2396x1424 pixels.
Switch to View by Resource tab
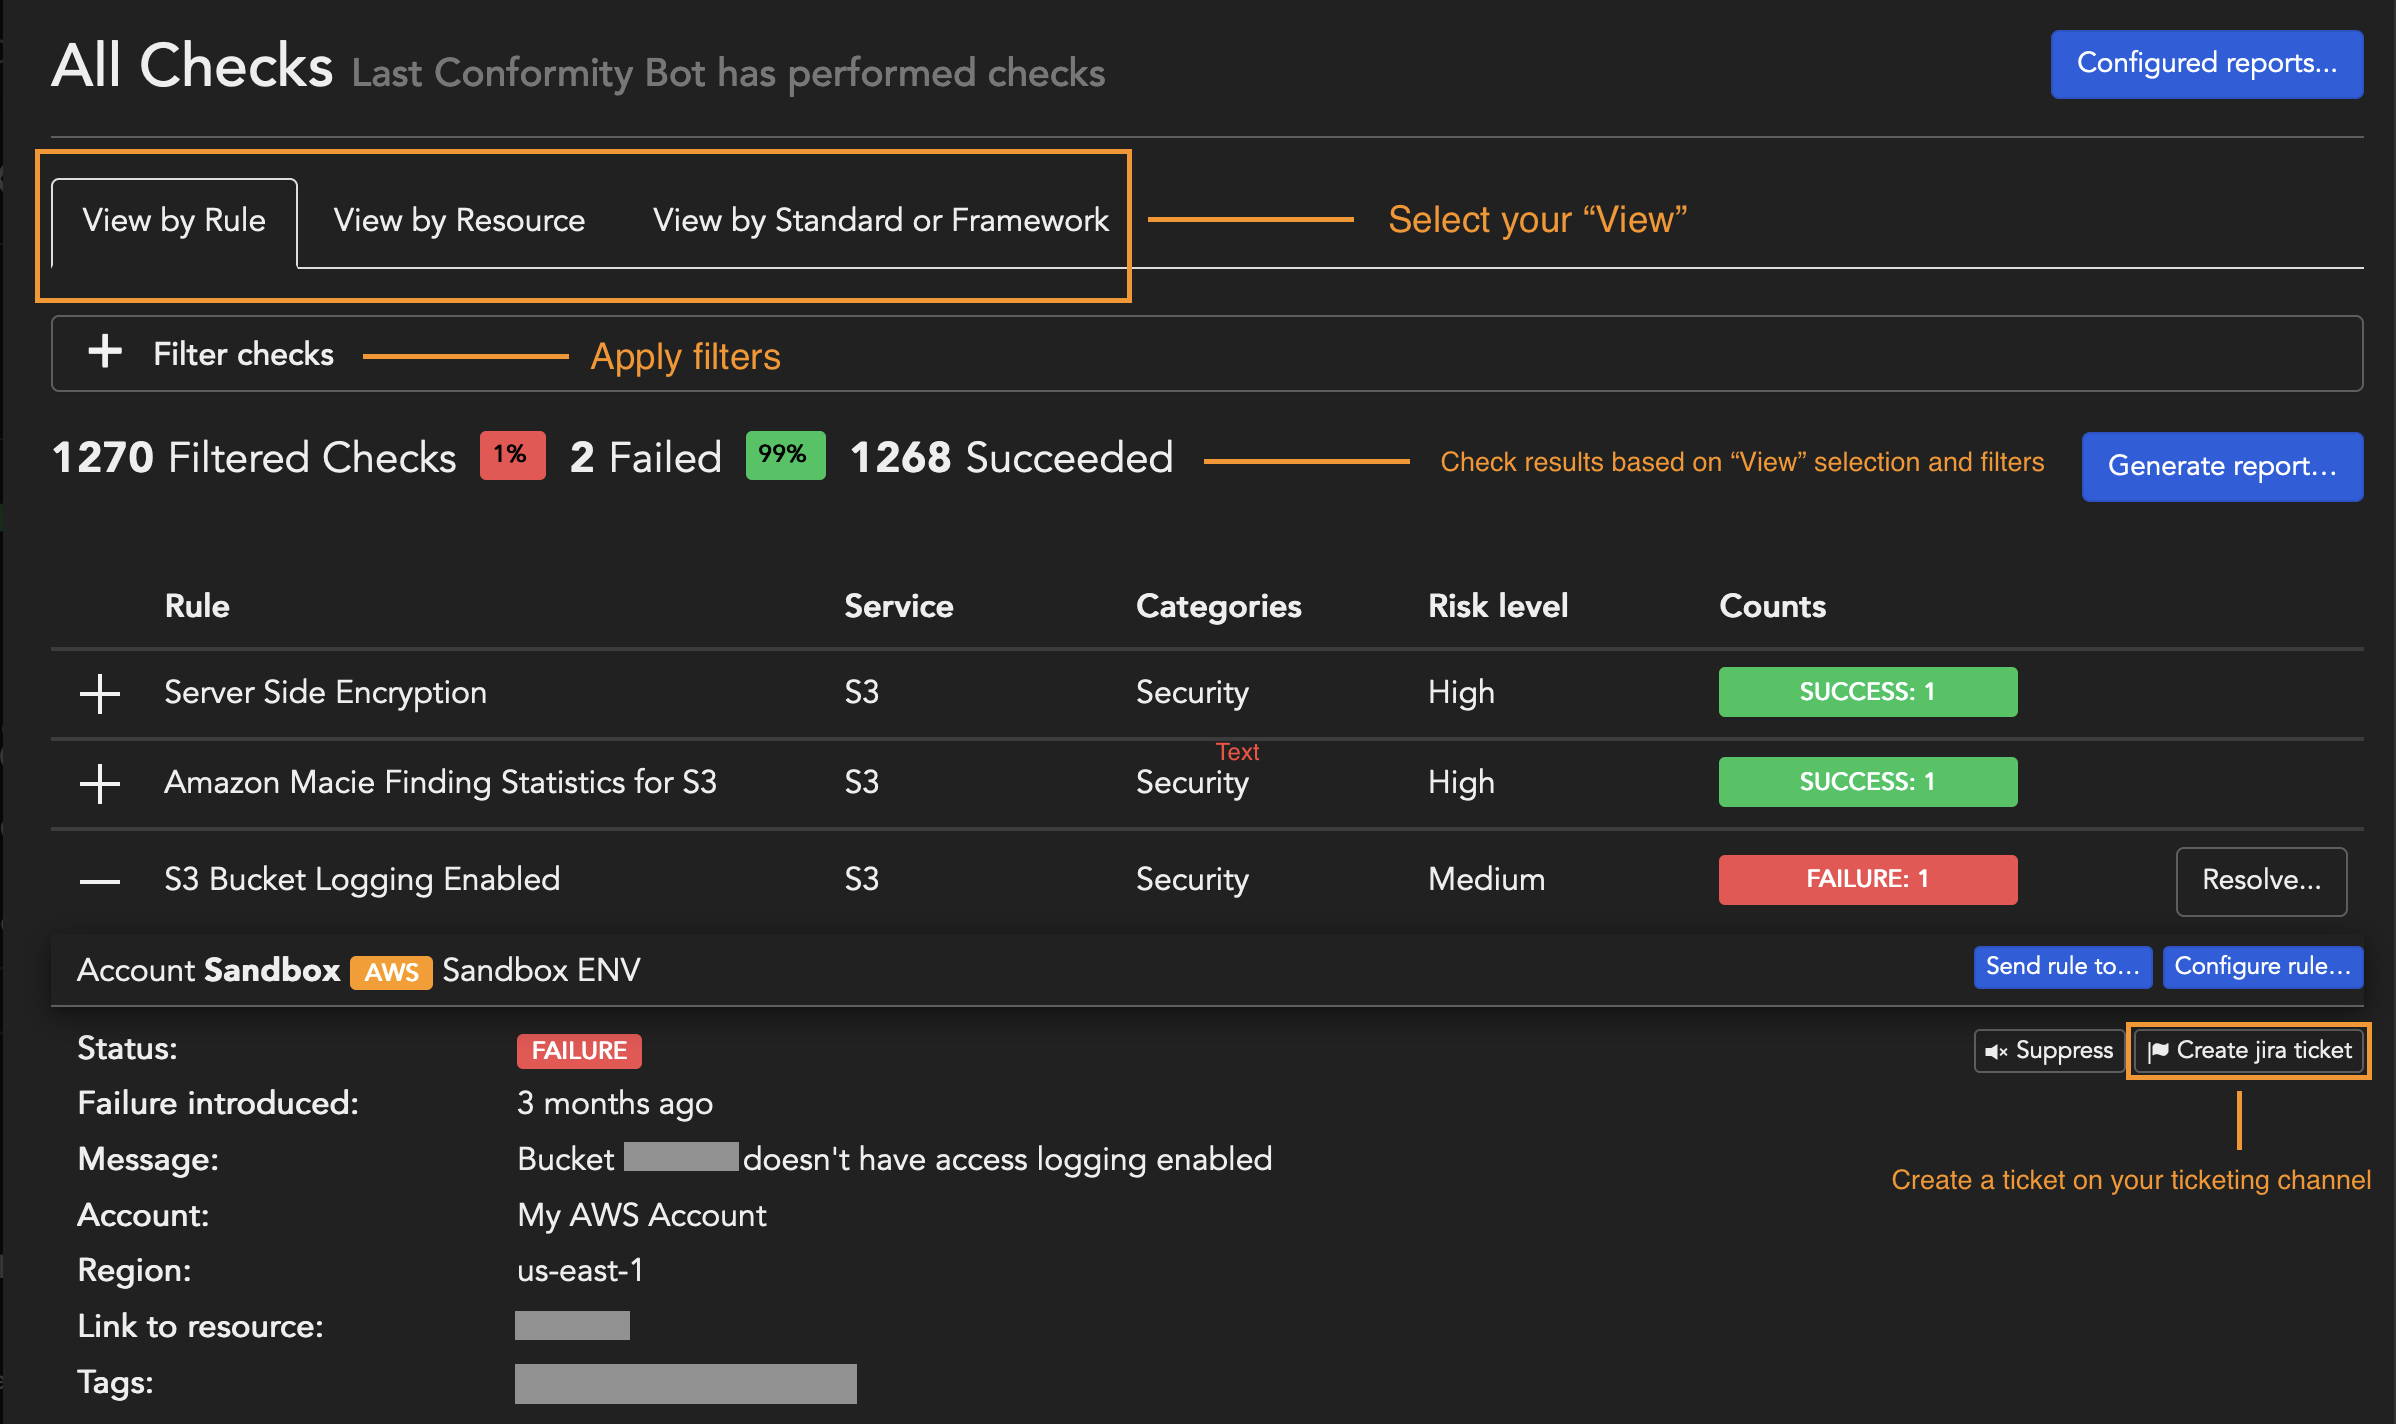click(x=459, y=220)
